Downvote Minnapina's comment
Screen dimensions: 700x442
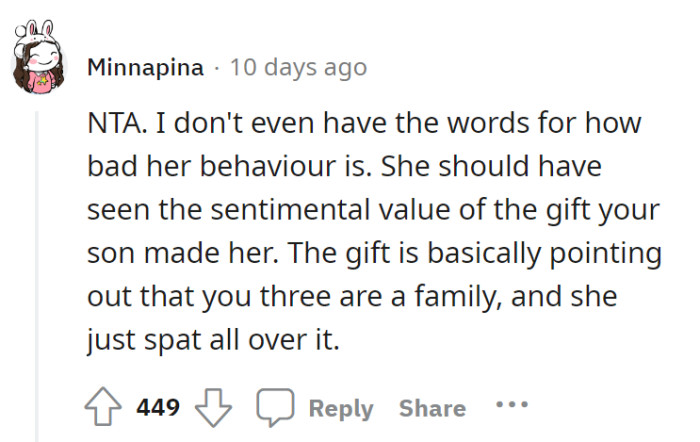point(211,408)
